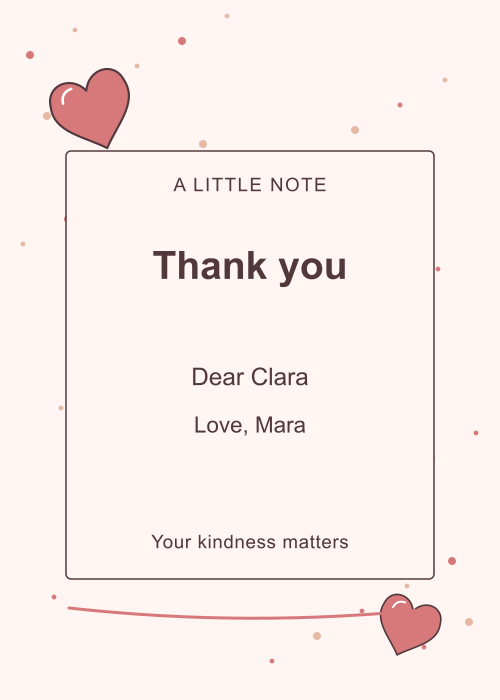Screen dimensions: 500x700
Task: Select the word "Dear" in the greeting
Action: [x=218, y=377]
